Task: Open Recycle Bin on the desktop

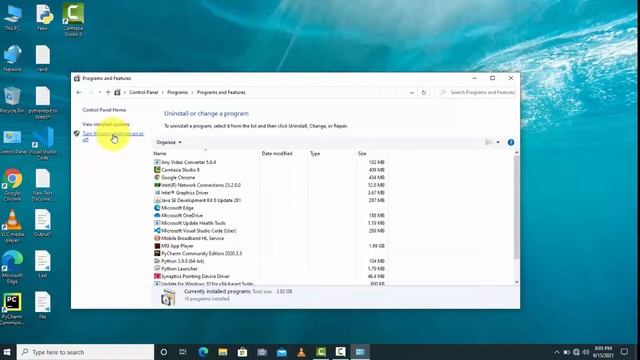Action: point(12,100)
